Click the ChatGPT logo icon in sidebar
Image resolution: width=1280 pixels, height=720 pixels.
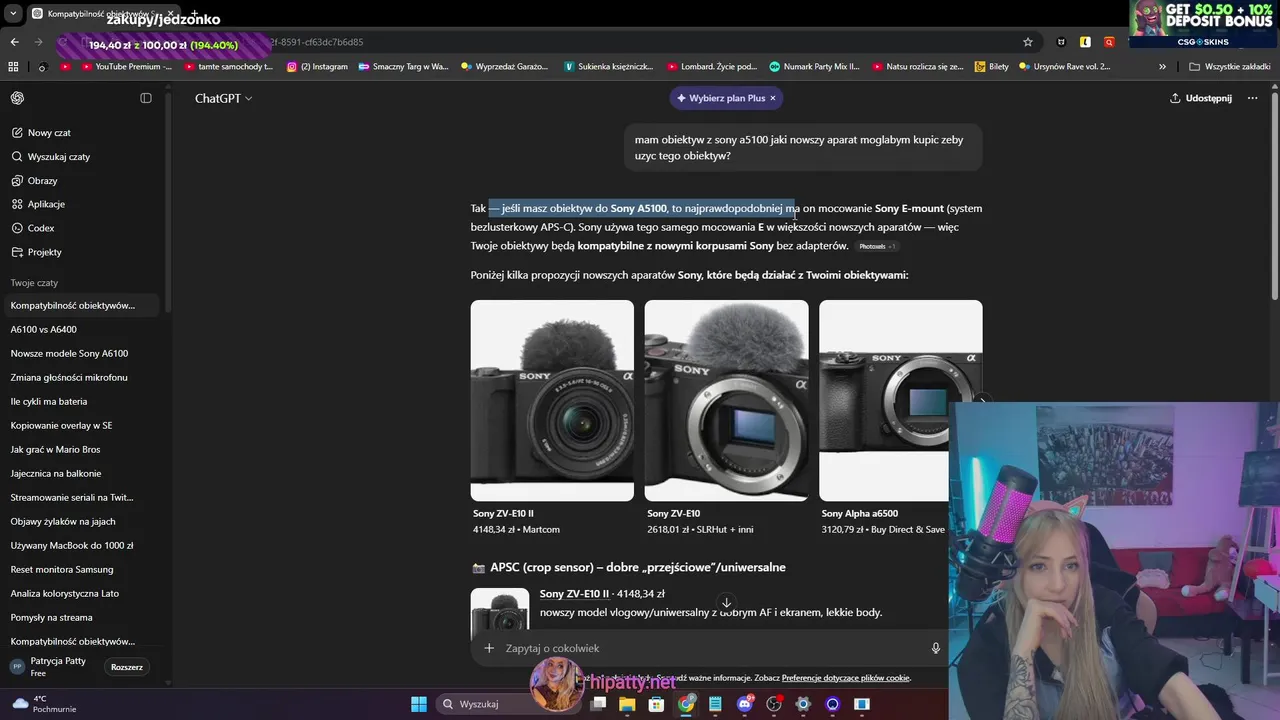[17, 98]
